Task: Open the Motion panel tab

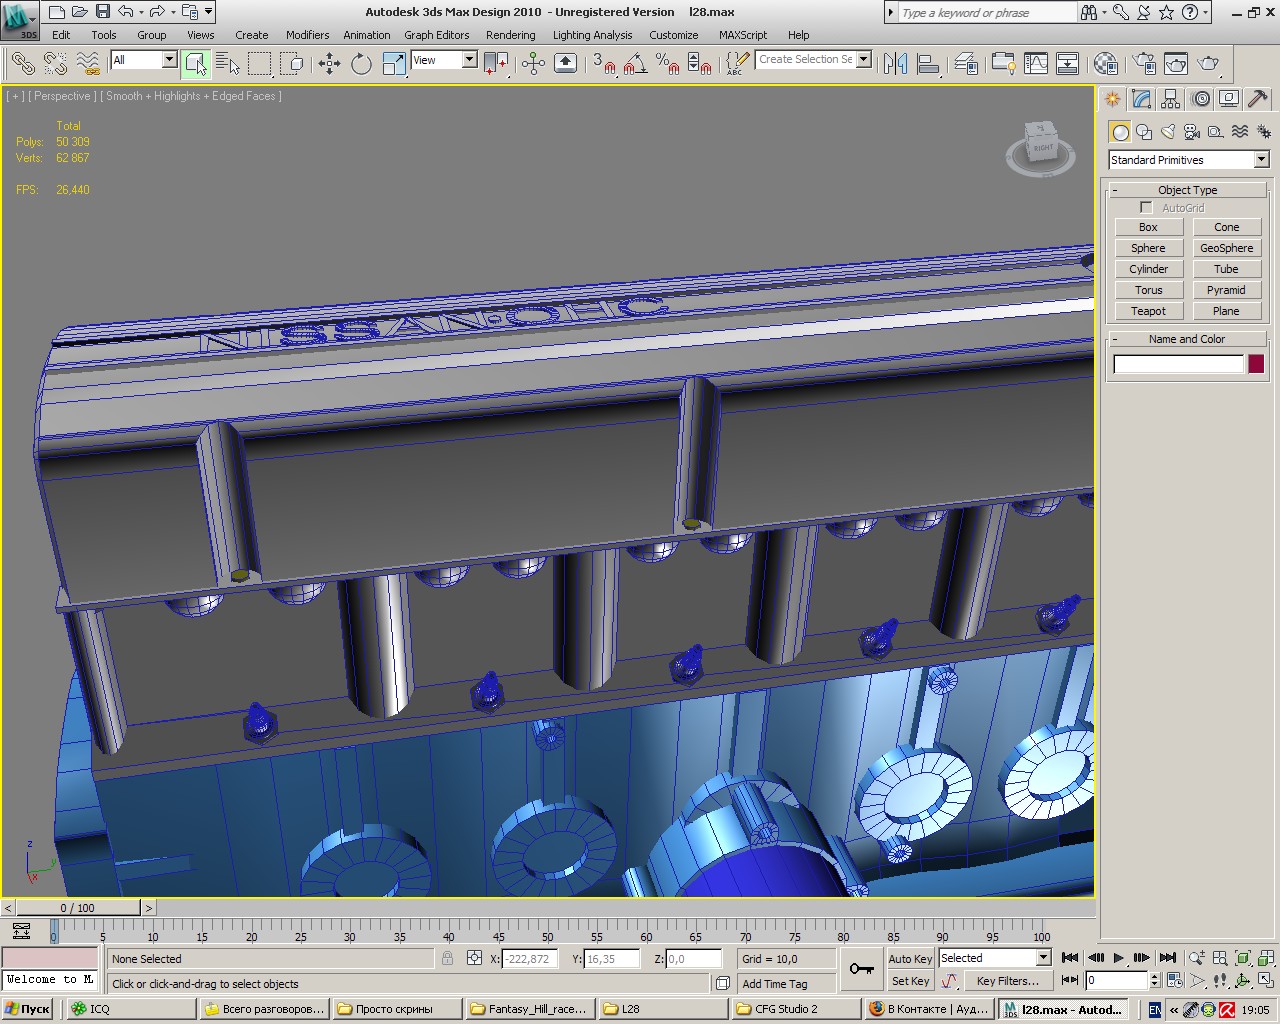Action: [x=1200, y=99]
